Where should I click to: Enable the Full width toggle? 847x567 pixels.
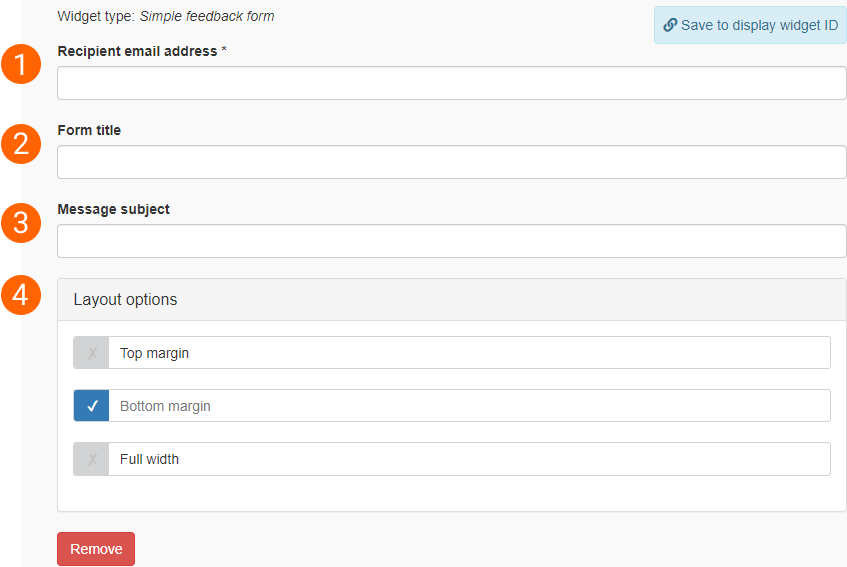pyautogui.click(x=91, y=459)
